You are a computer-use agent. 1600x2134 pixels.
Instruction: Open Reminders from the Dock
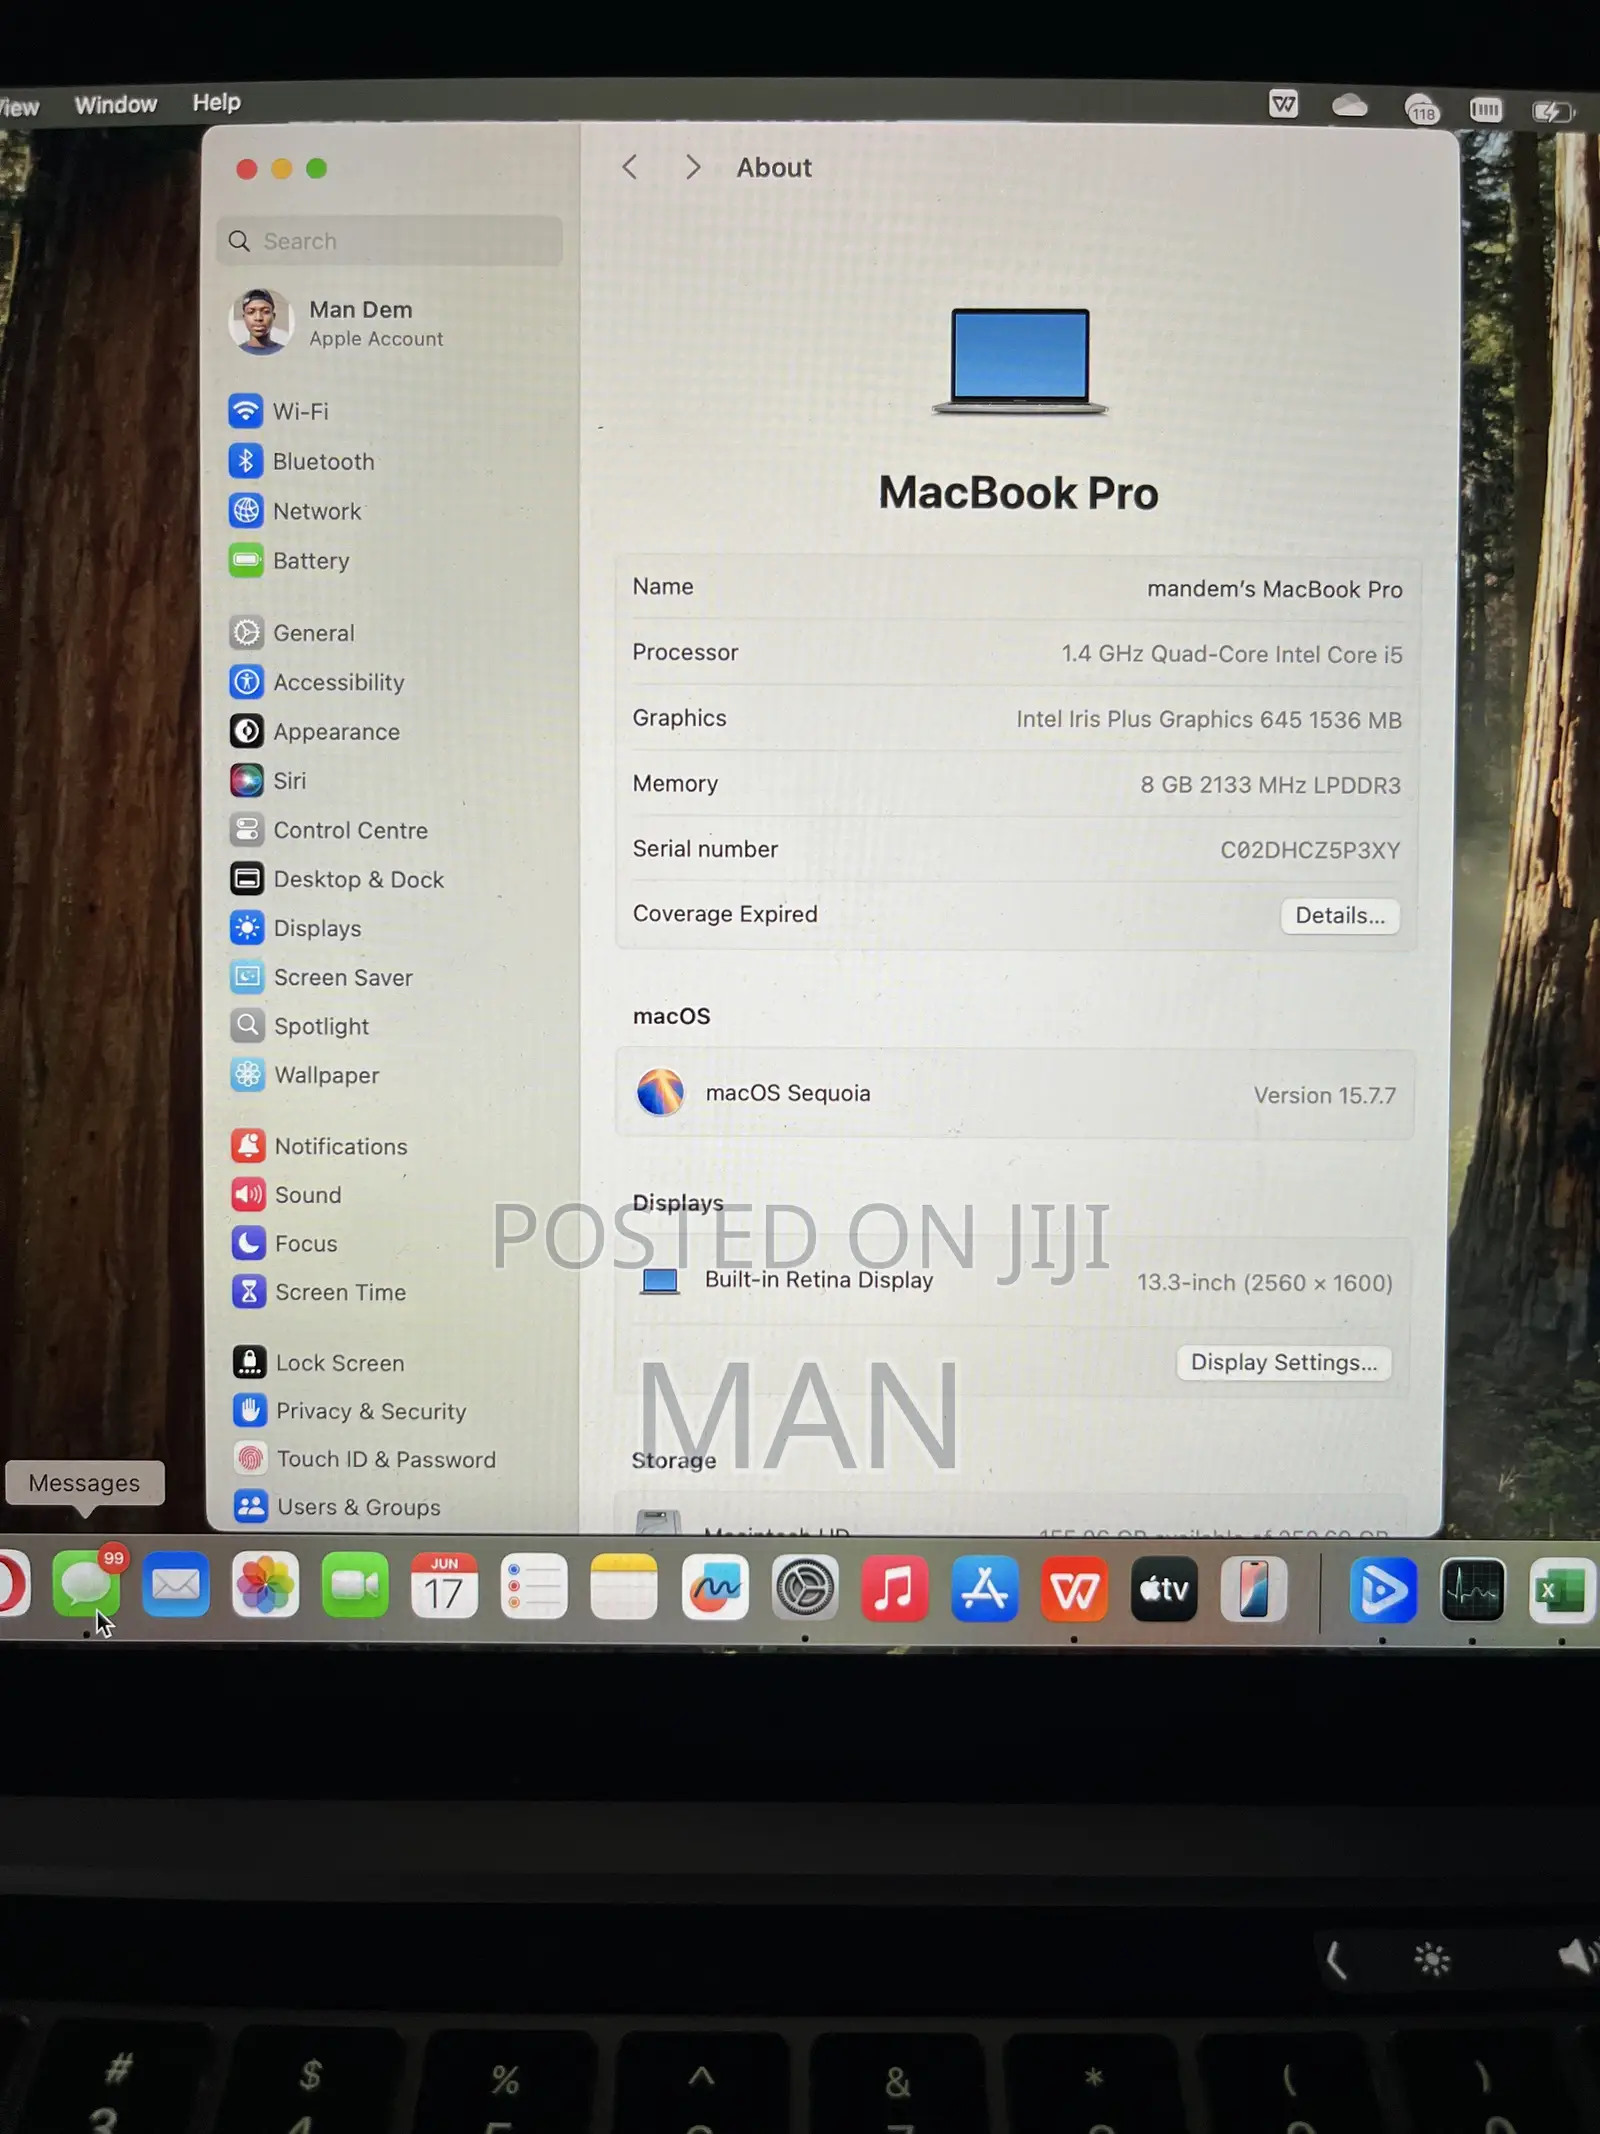click(x=534, y=1587)
